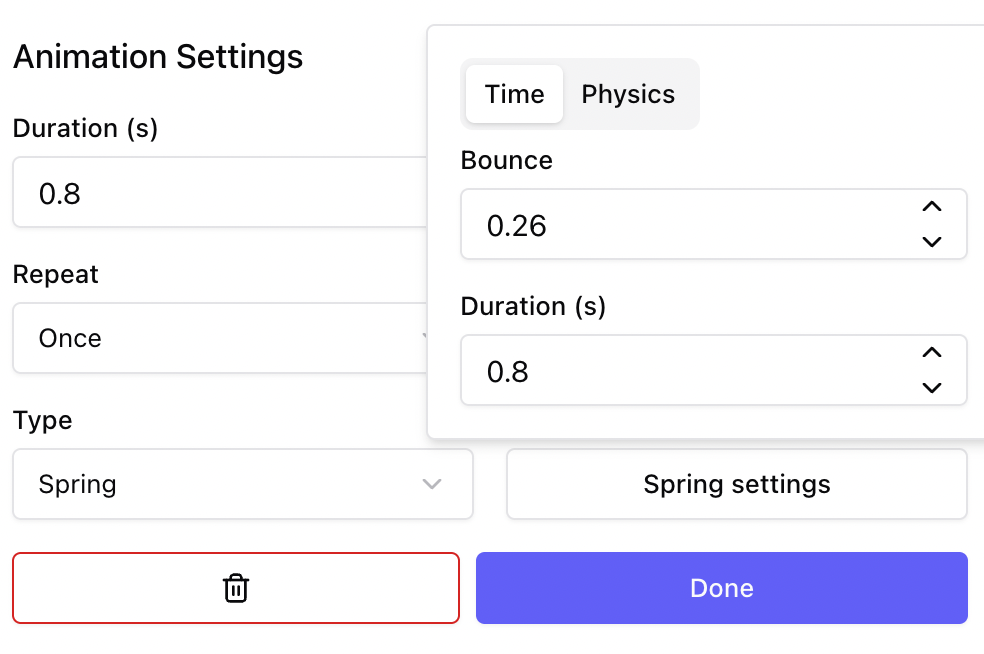Screen dimensions: 984x654
Task: Click the Duration field in spring popup
Action: click(680, 371)
